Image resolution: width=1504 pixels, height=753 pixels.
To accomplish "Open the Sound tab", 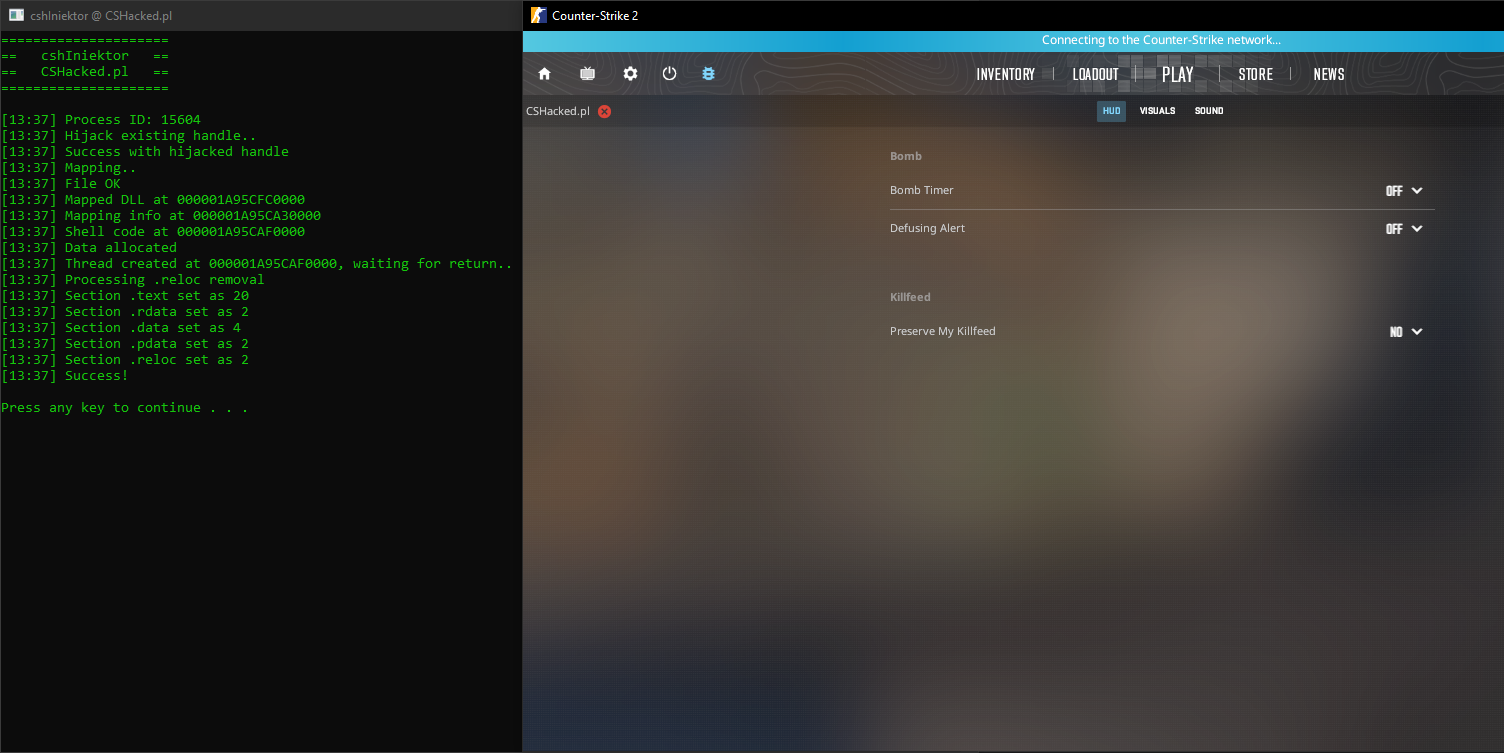I will (x=1208, y=111).
